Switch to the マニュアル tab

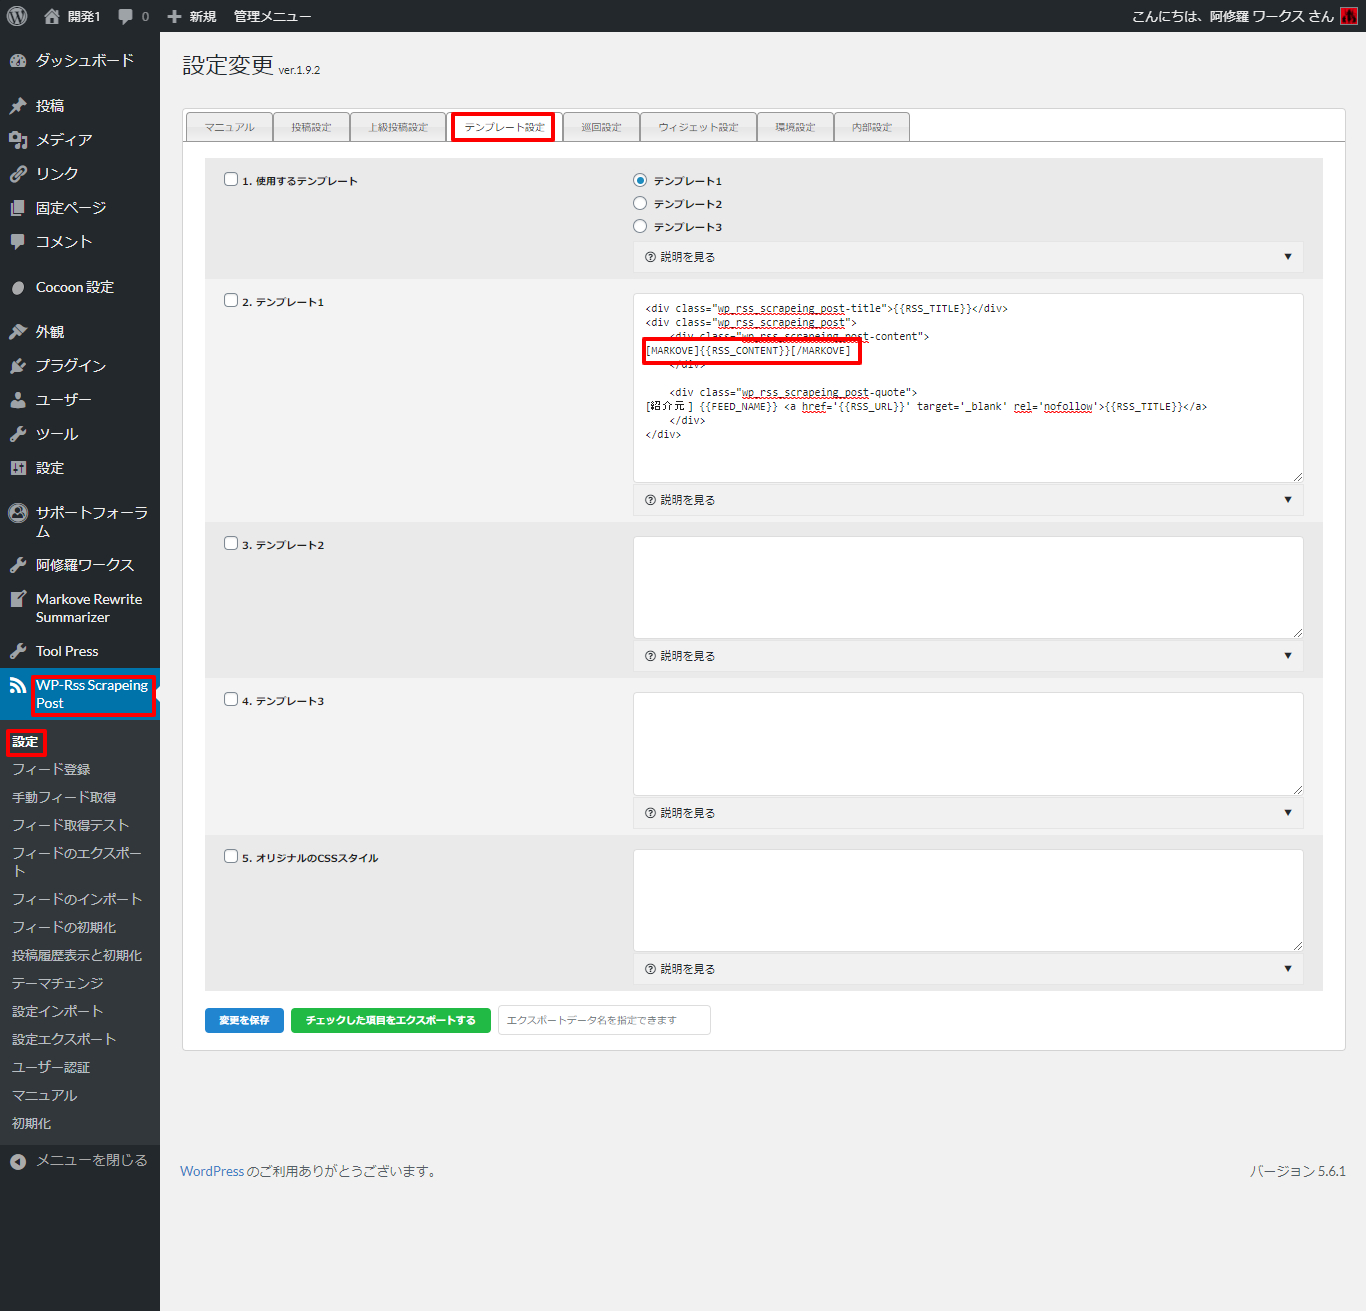coord(229,127)
